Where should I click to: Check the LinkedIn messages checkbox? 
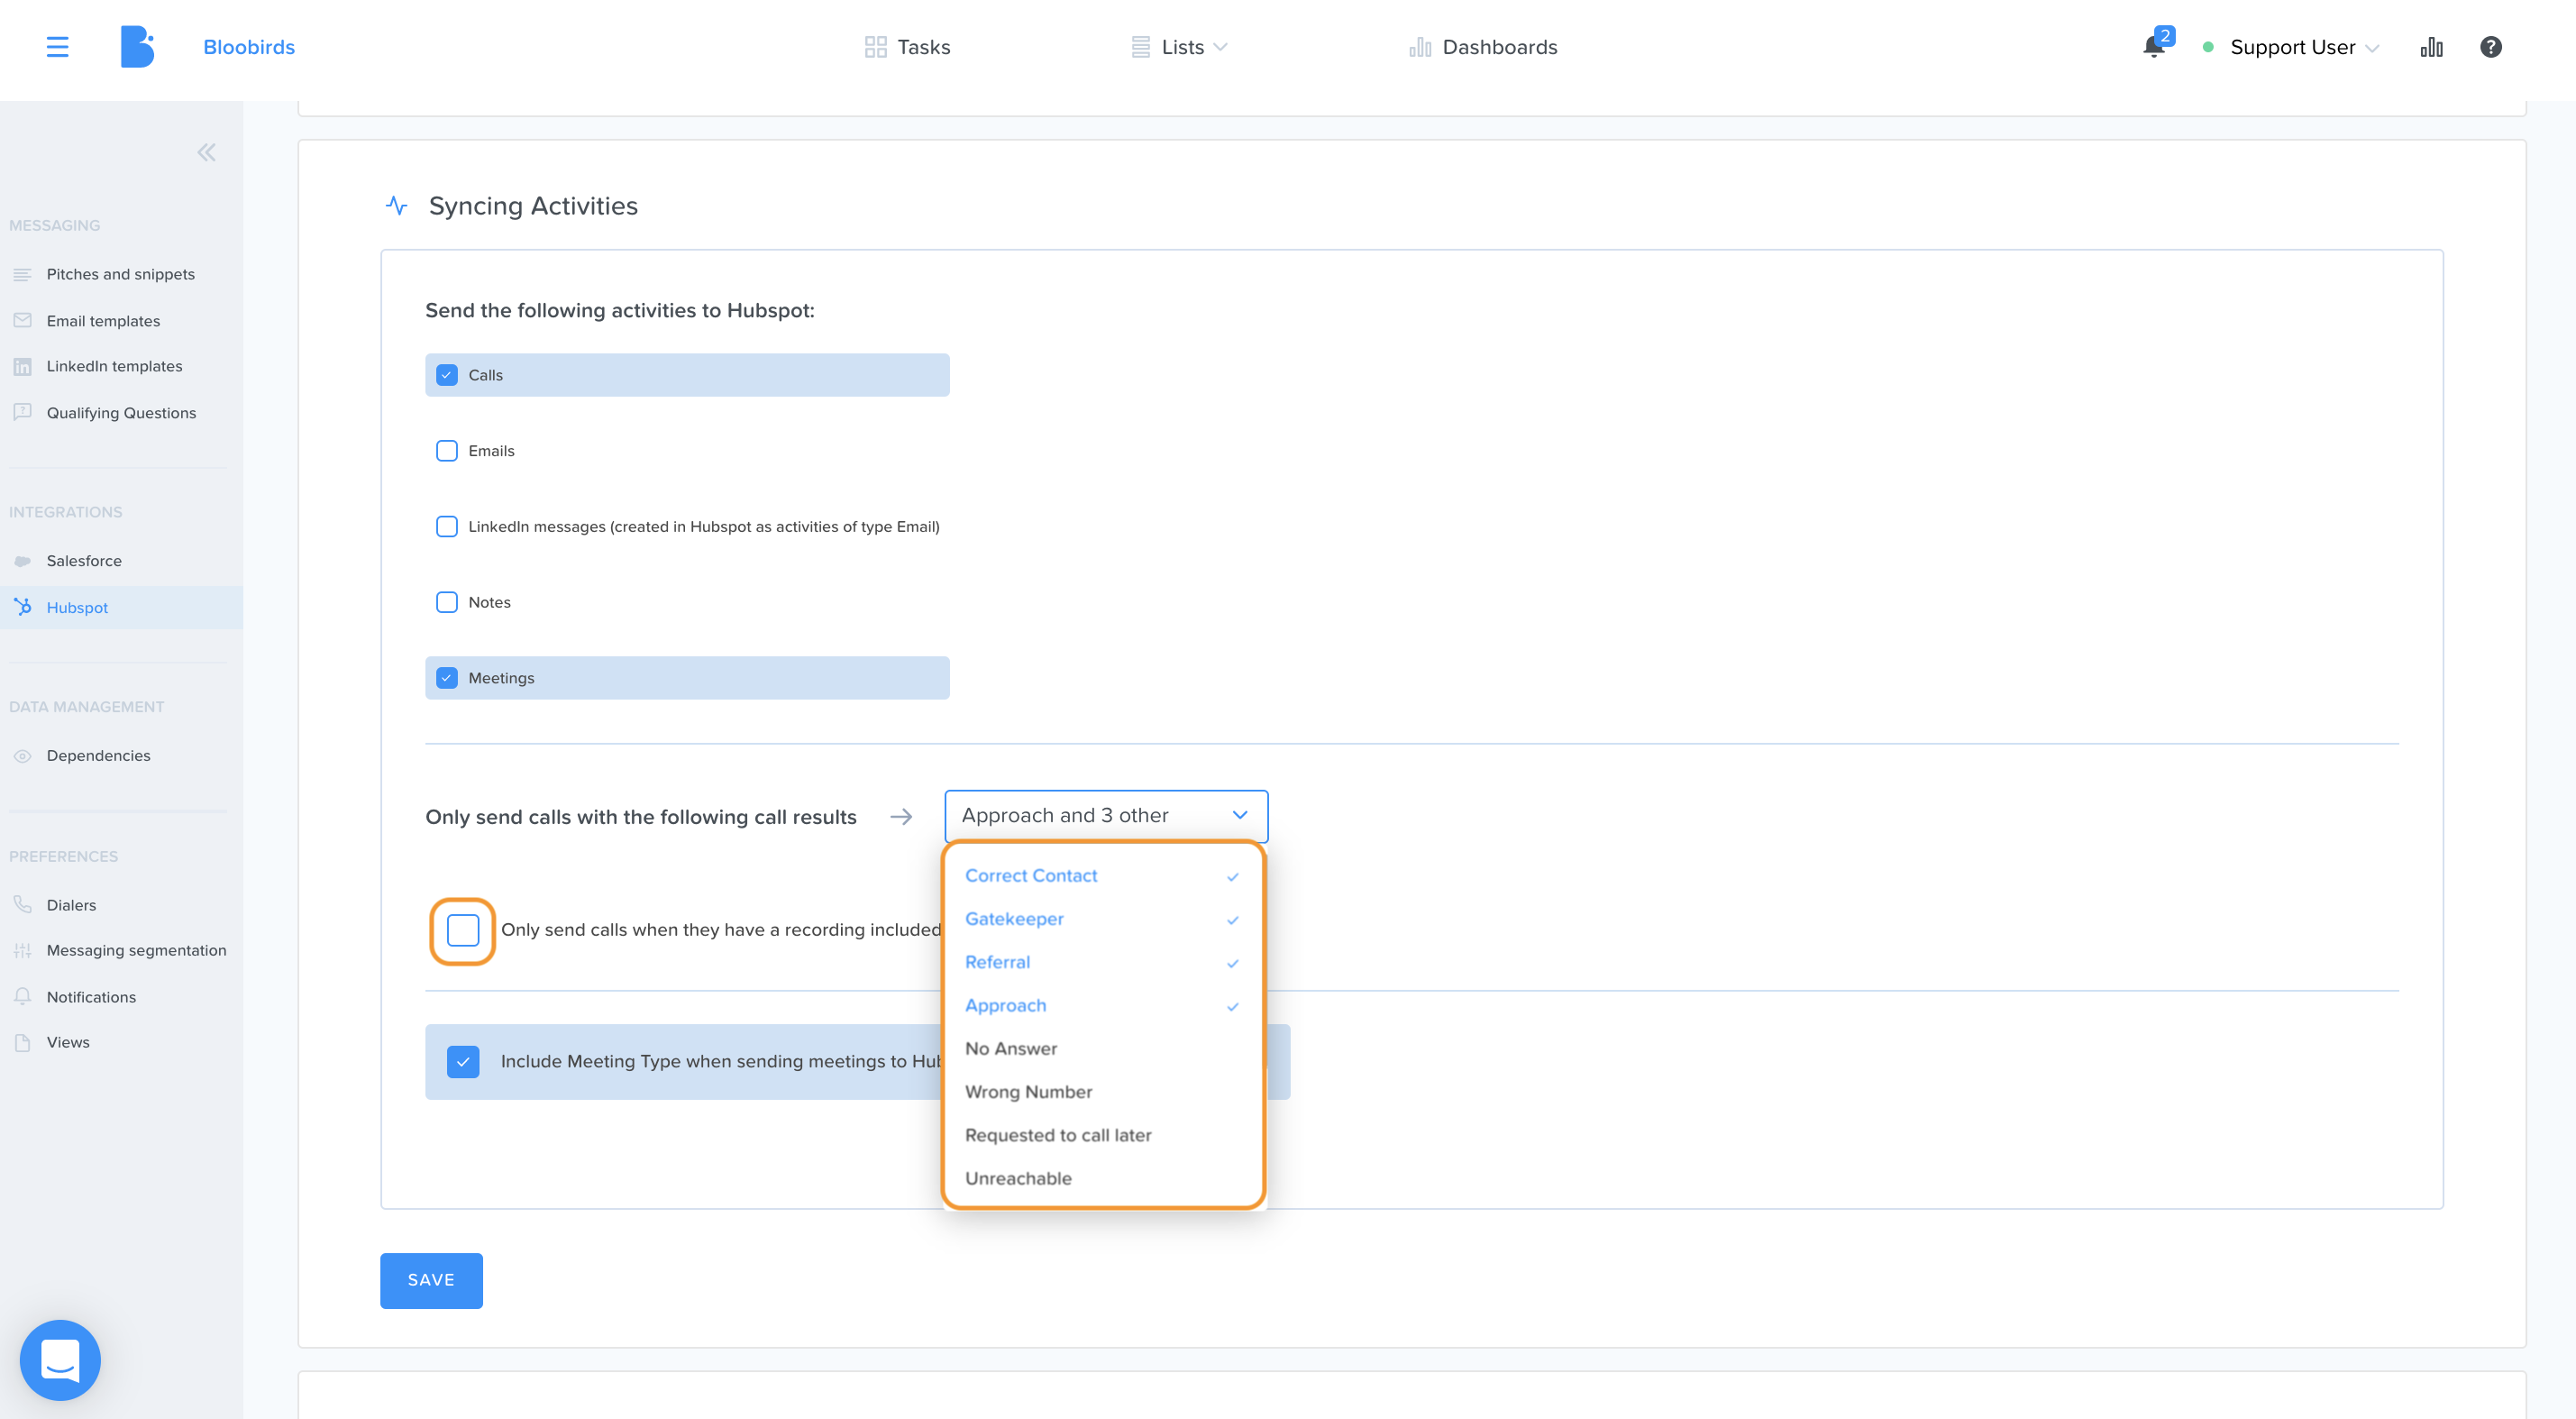[x=447, y=526]
